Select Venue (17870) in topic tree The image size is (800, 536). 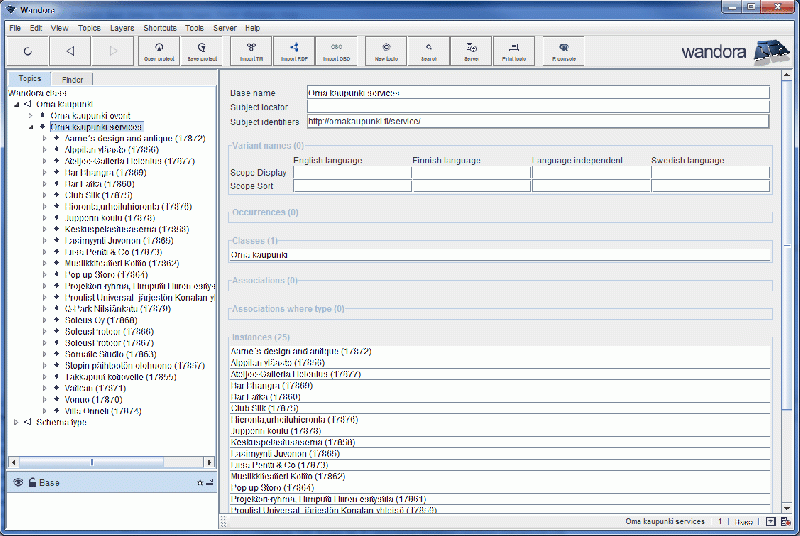click(92, 399)
